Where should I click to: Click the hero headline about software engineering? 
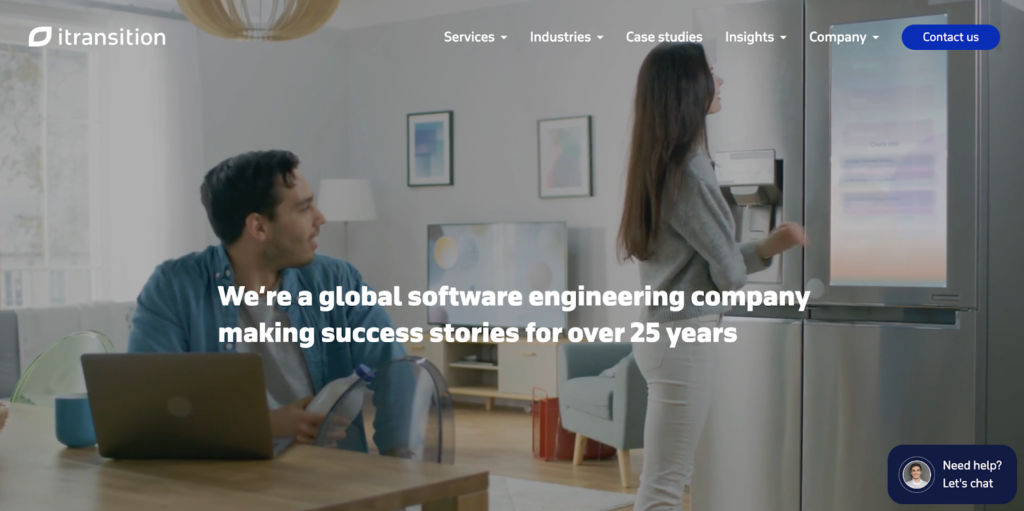[513, 314]
